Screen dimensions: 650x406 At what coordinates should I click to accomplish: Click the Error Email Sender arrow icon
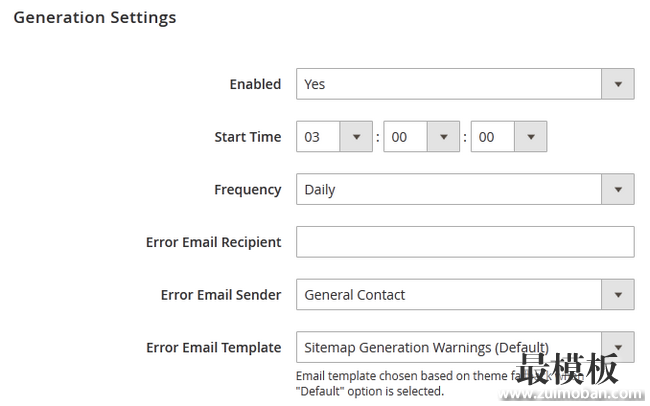coord(618,295)
